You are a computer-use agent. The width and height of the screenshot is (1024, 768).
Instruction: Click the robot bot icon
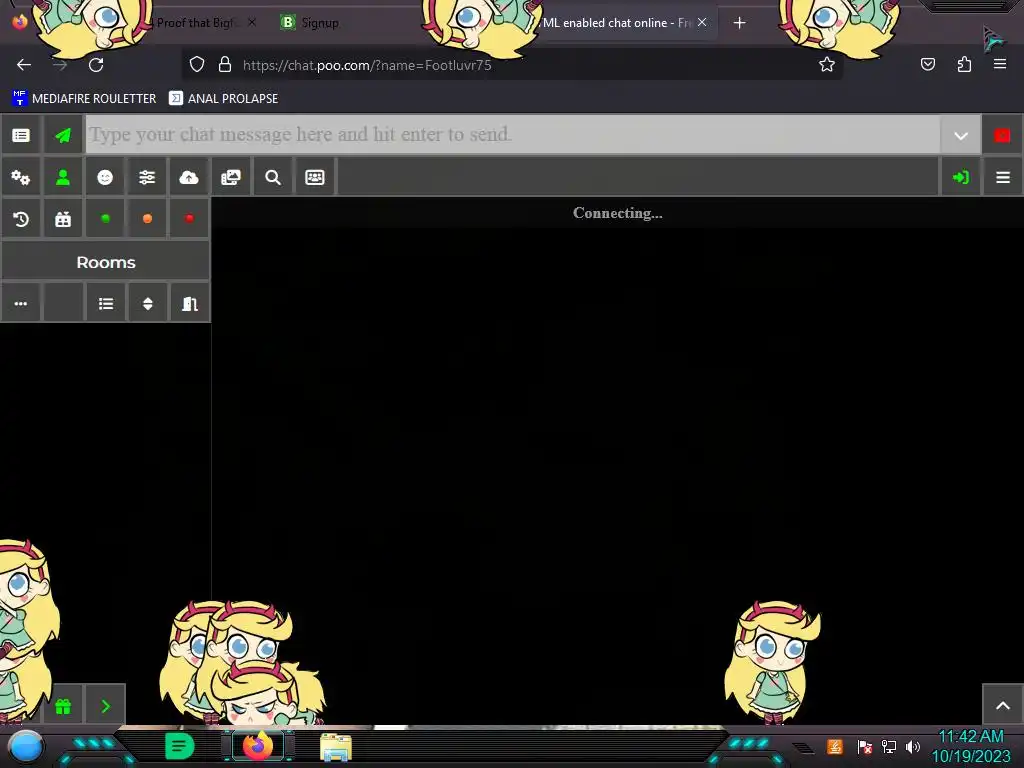[63, 219]
